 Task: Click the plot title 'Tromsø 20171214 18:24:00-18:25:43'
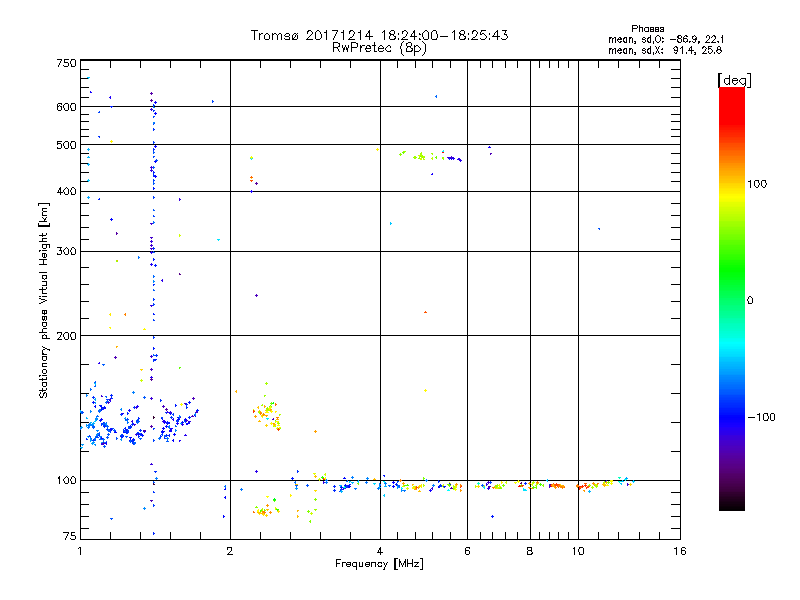(379, 35)
